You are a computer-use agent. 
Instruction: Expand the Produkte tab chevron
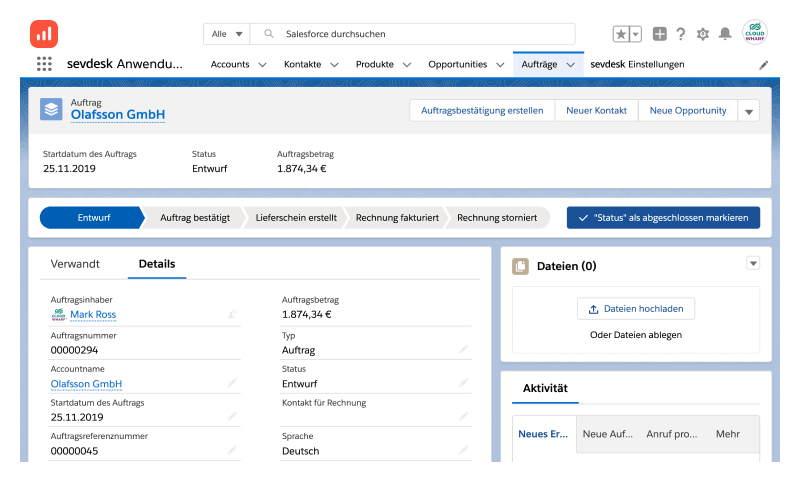(x=407, y=65)
